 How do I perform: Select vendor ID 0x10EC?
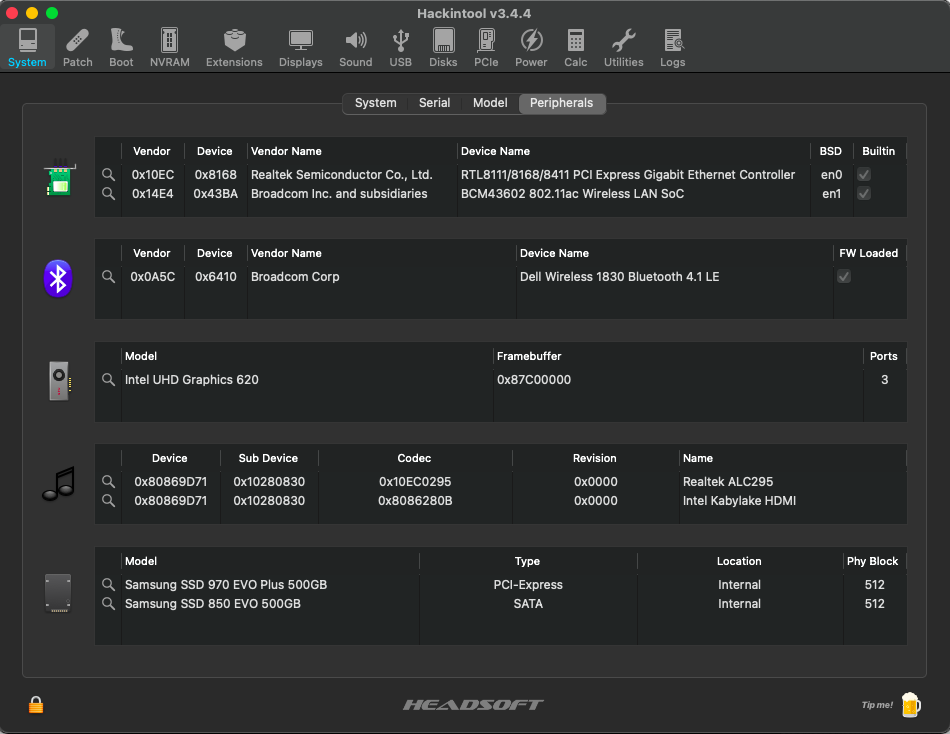(153, 175)
